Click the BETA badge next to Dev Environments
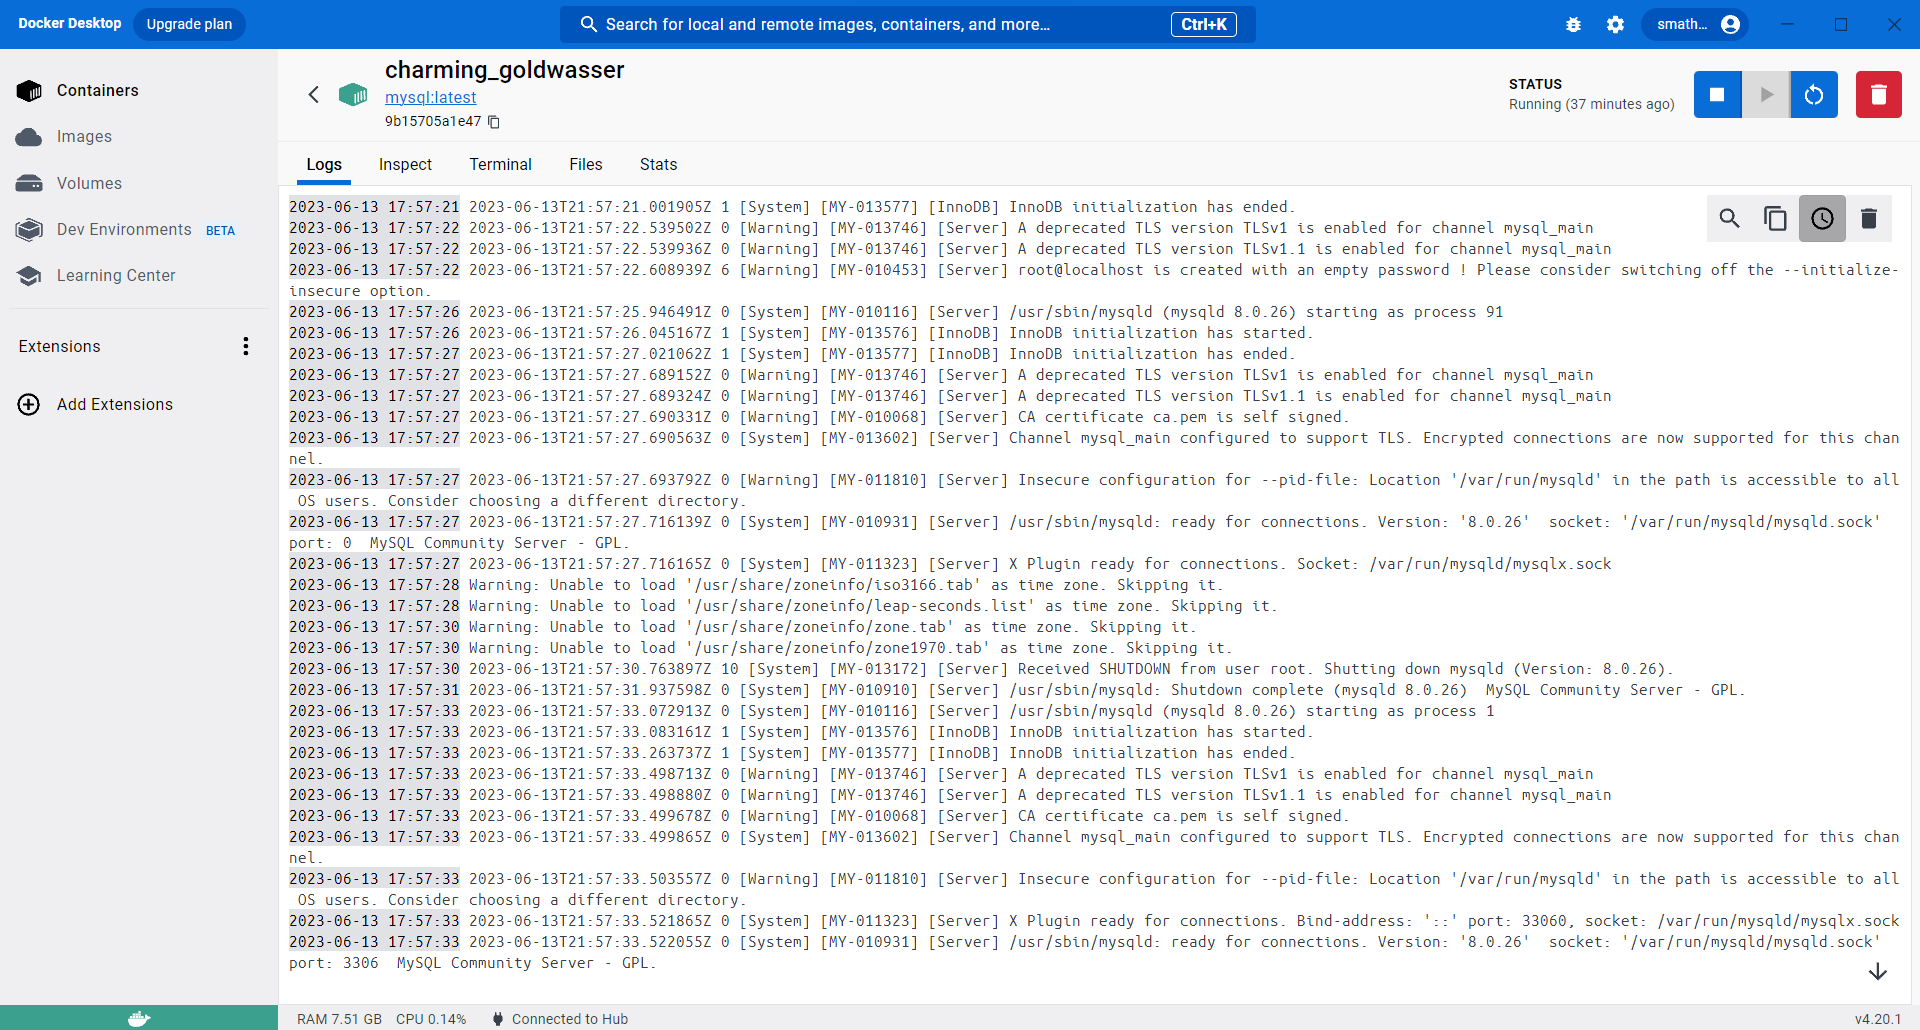Viewport: 1920px width, 1030px height. pos(220,231)
